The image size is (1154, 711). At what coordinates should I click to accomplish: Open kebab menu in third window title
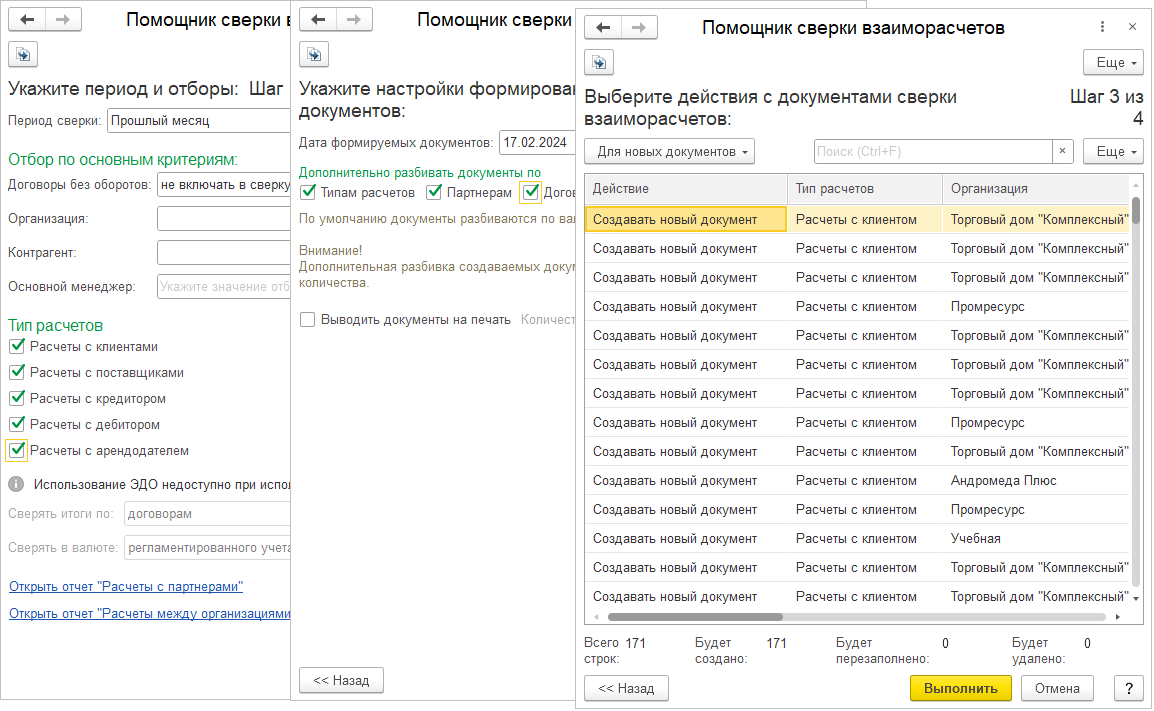[x=1102, y=28]
